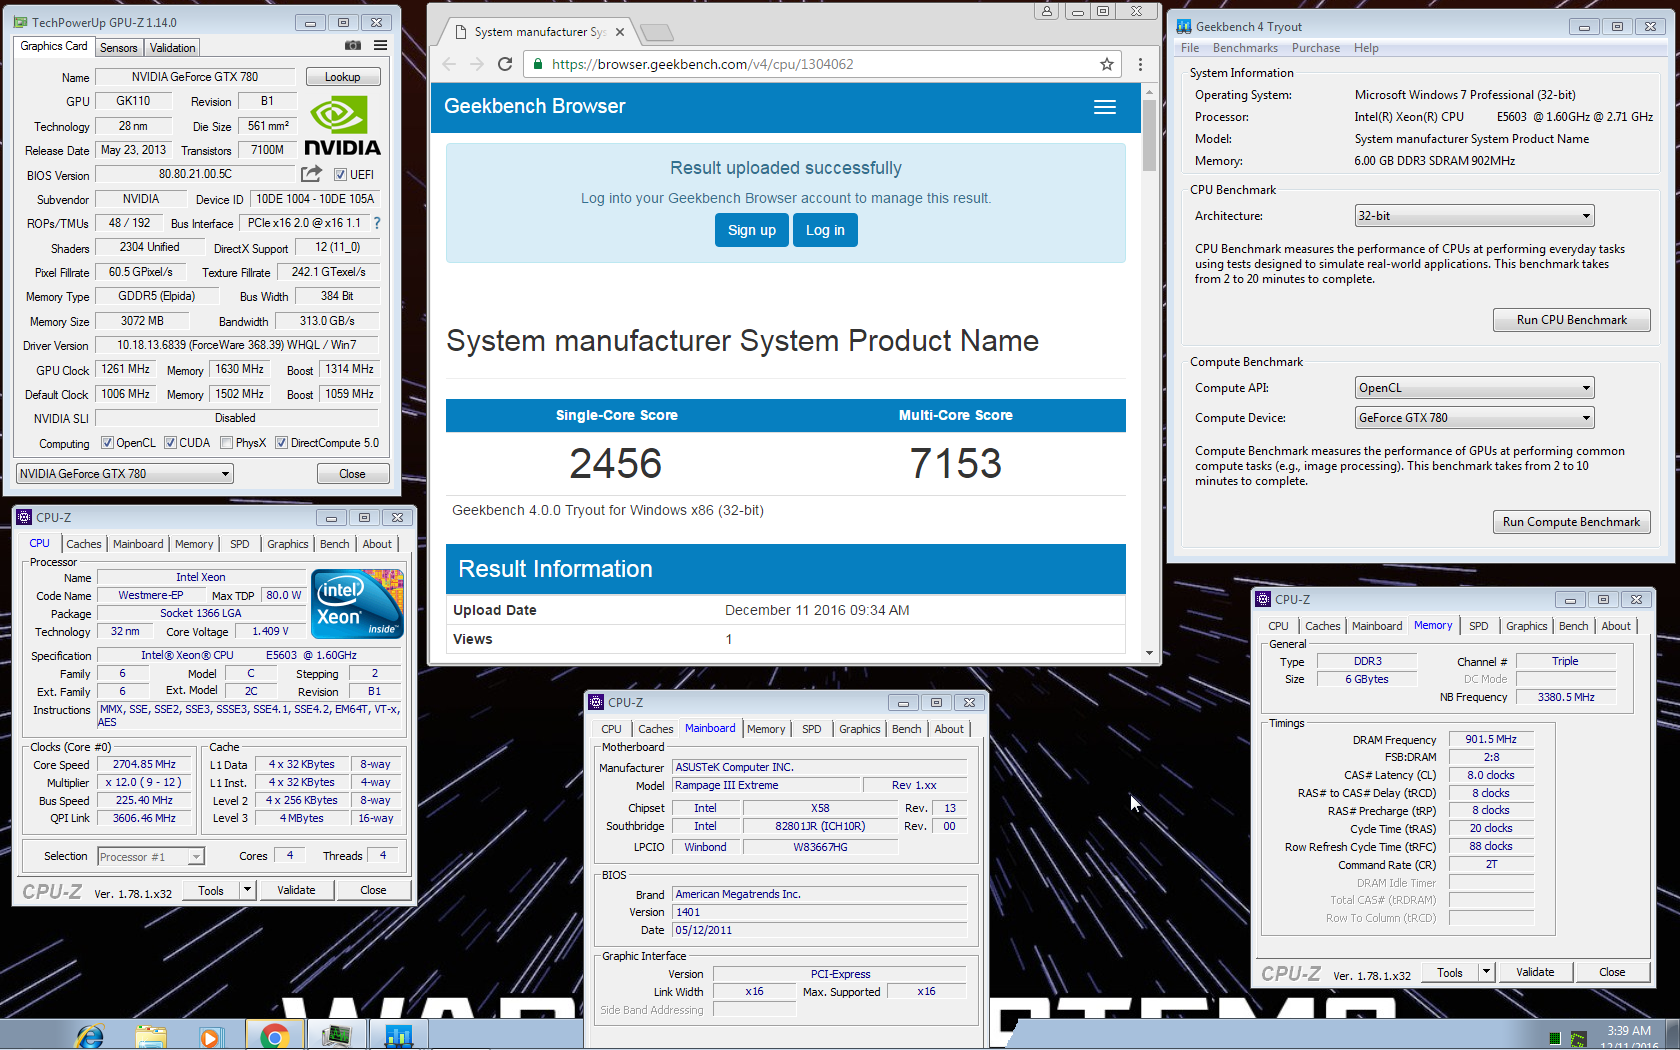This screenshot has height=1050, width=1680.
Task: Open Windows Media Player from the taskbar
Action: (210, 1037)
